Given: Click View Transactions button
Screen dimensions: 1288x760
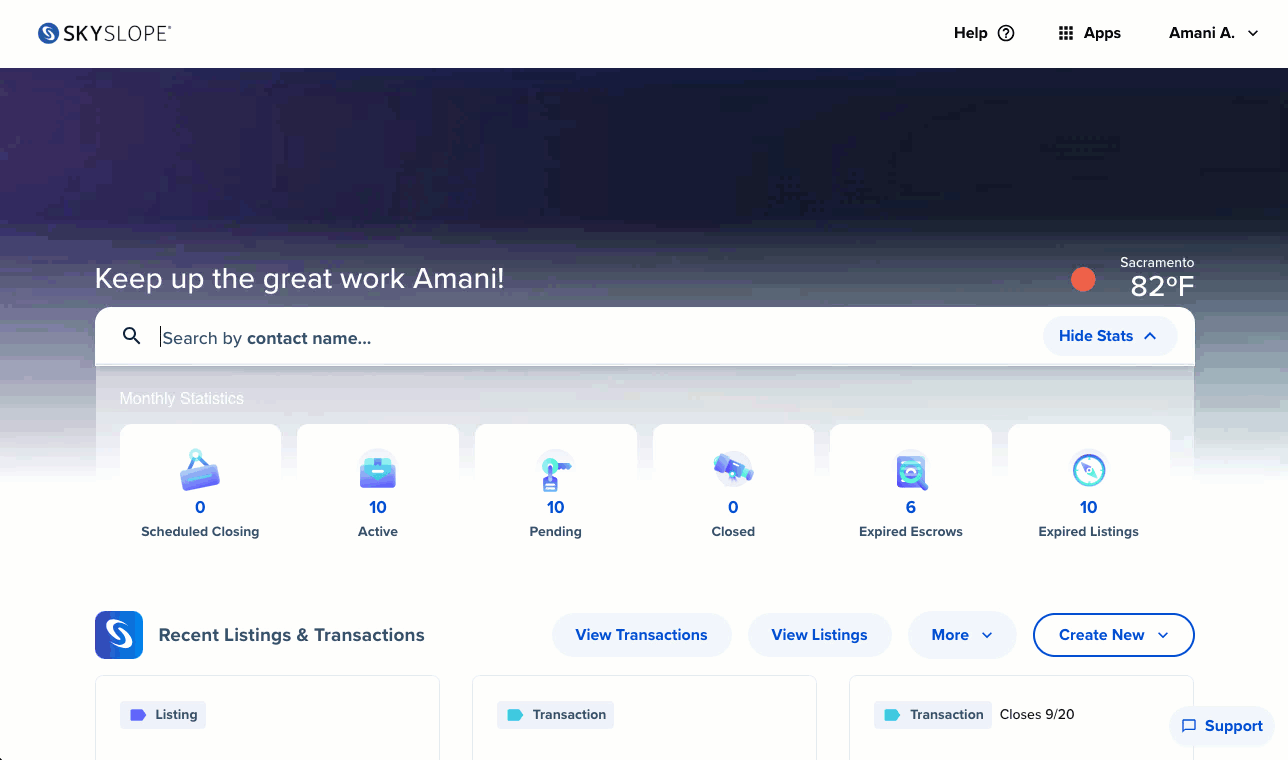Looking at the screenshot, I should pos(641,635).
